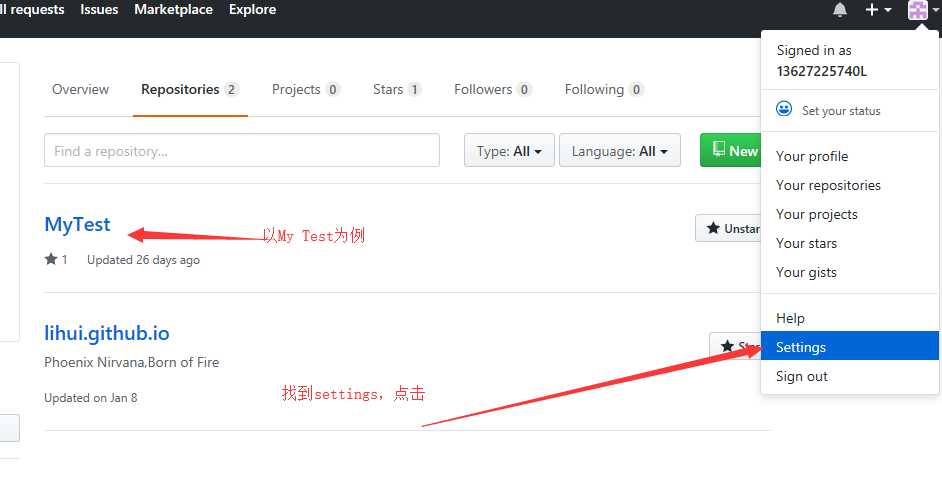942x485 pixels.
Task: Click the user avatar in header
Action: coord(917,10)
